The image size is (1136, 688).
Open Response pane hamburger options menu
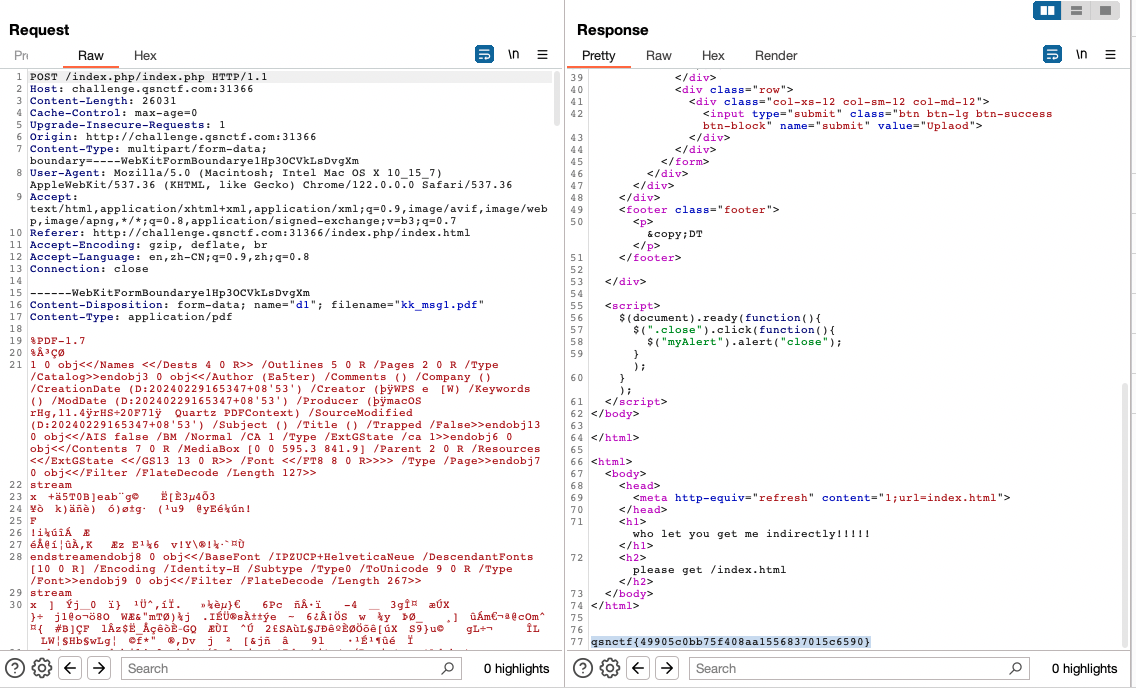[x=1110, y=55]
